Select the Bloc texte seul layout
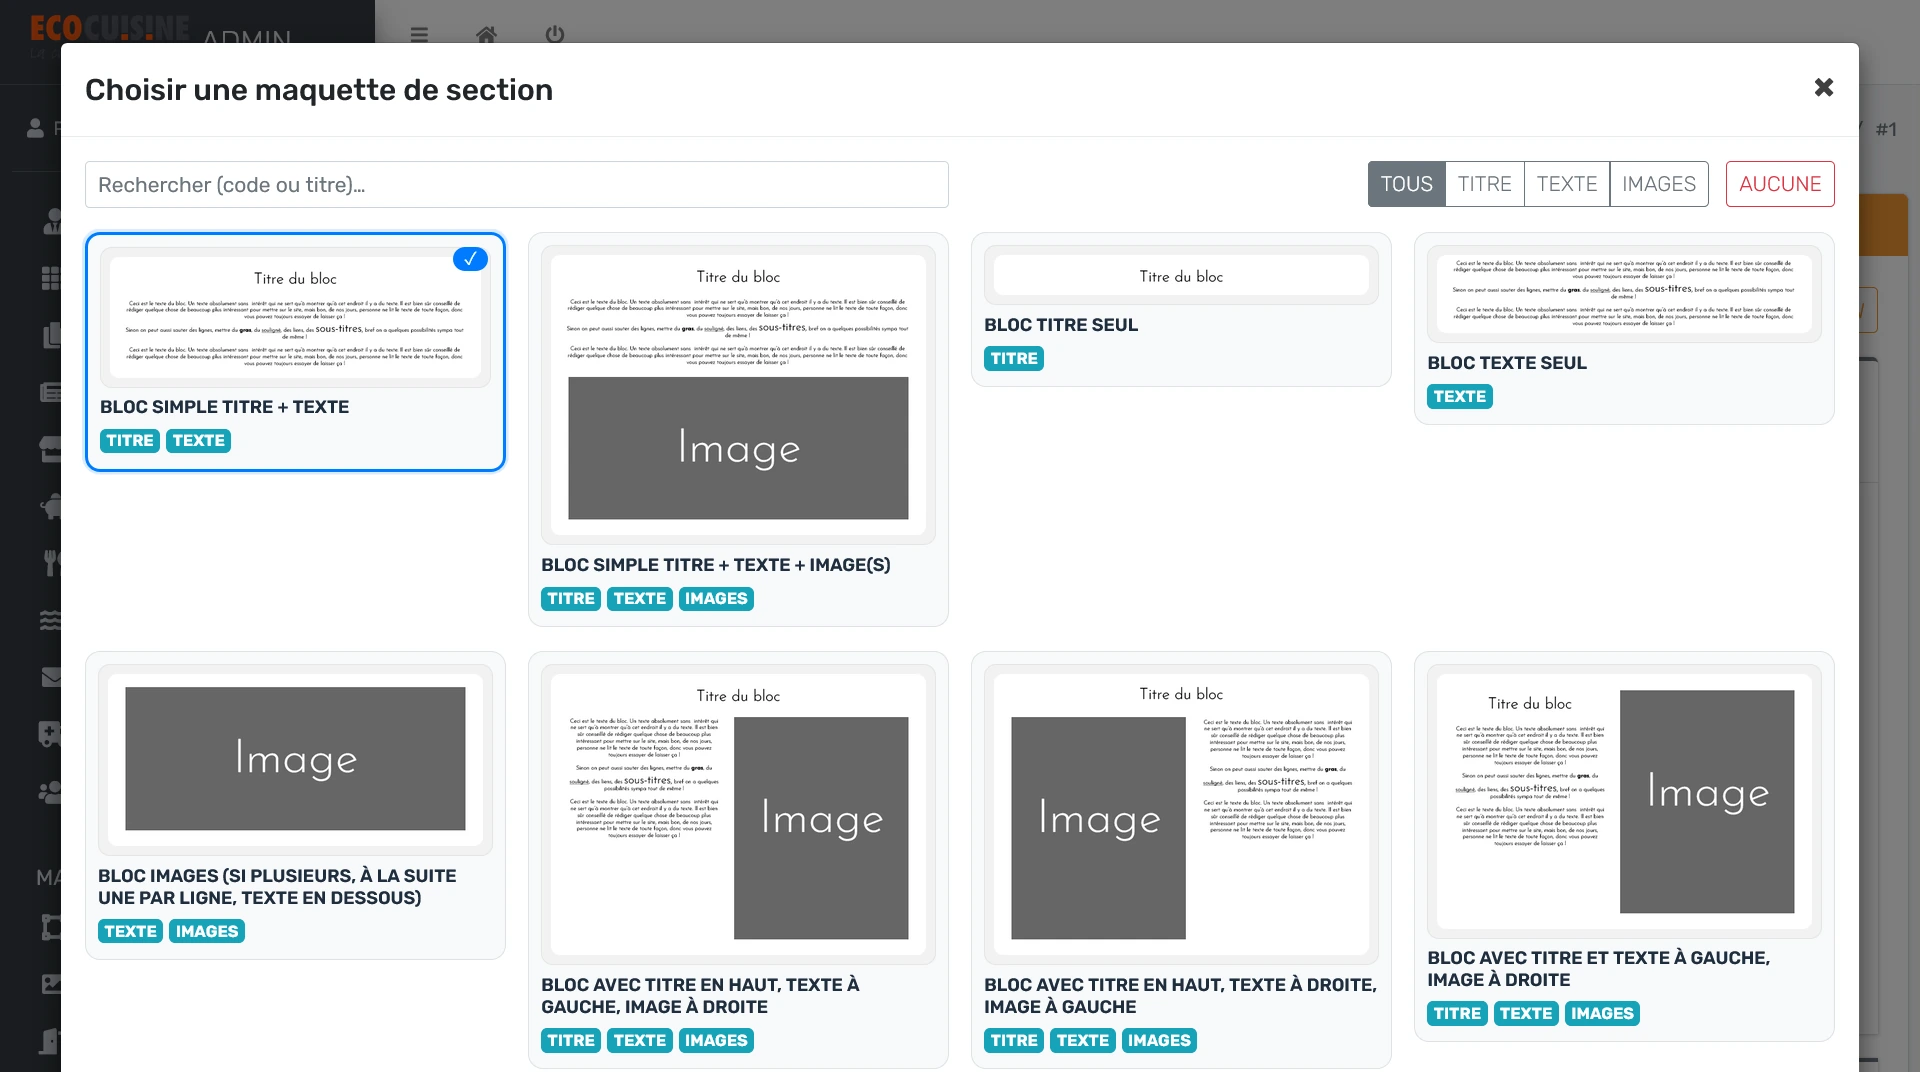This screenshot has height=1072, width=1920. pos(1623,330)
